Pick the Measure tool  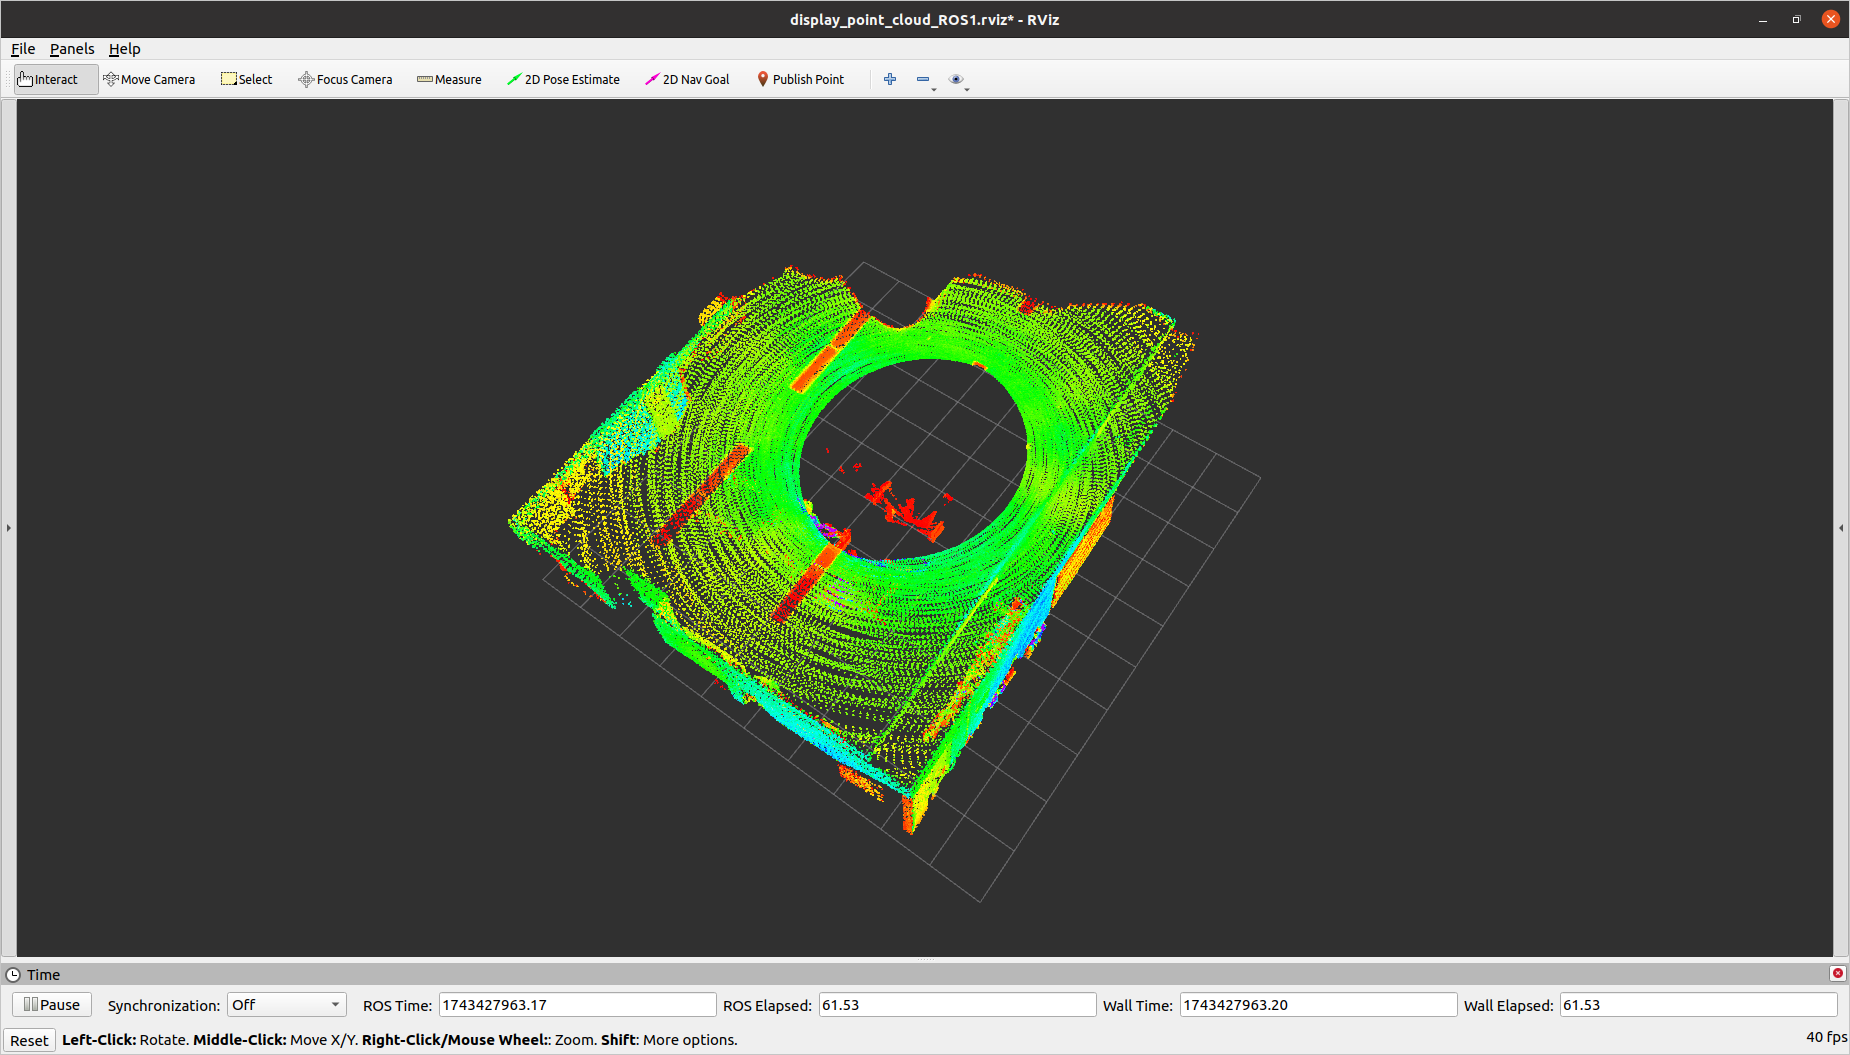point(449,80)
